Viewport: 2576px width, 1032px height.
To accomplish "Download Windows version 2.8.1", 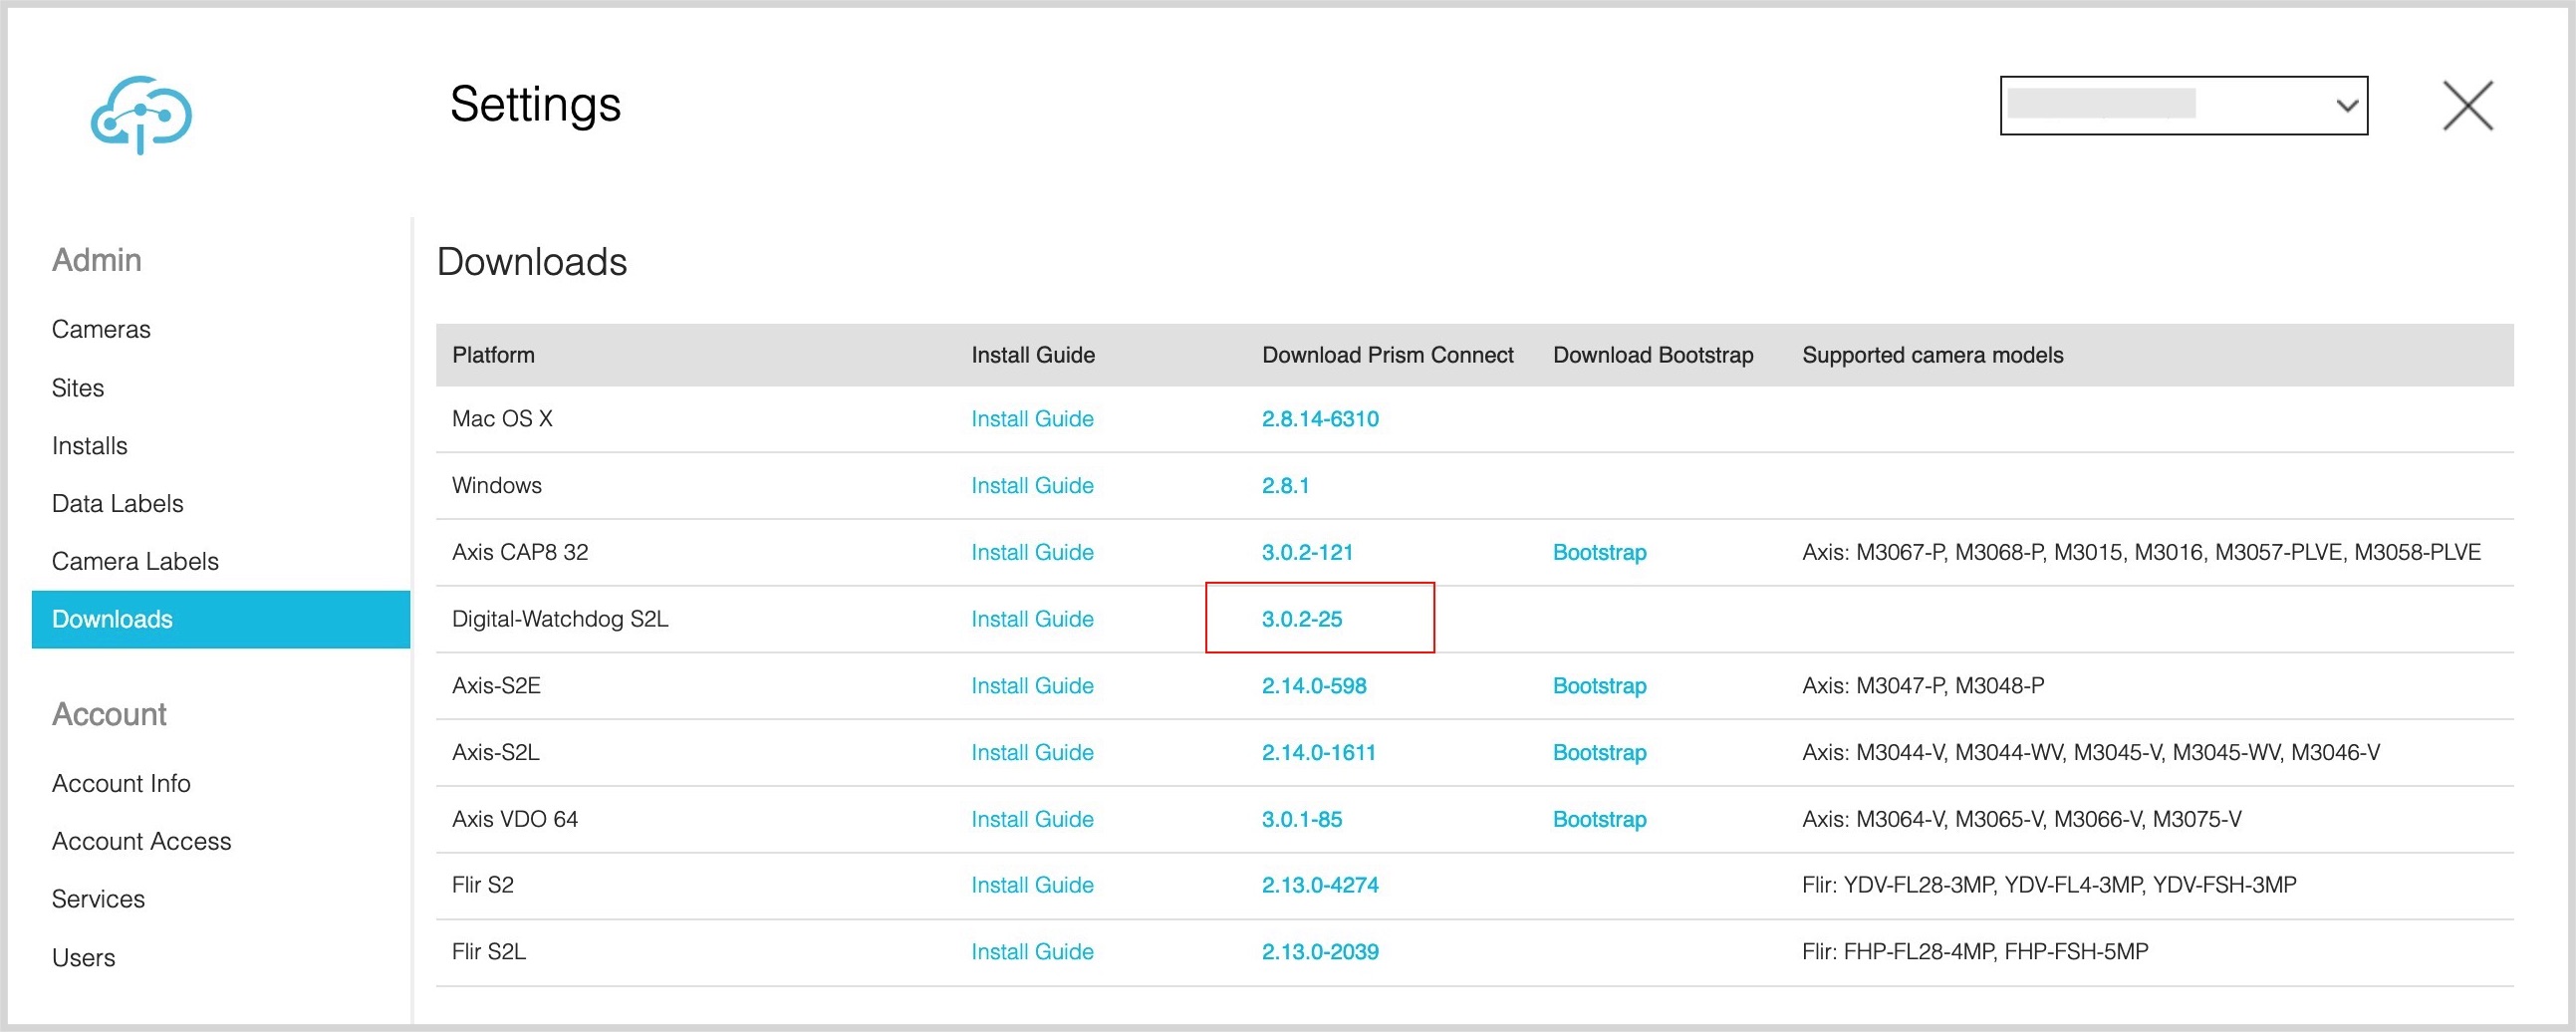I will [1285, 486].
